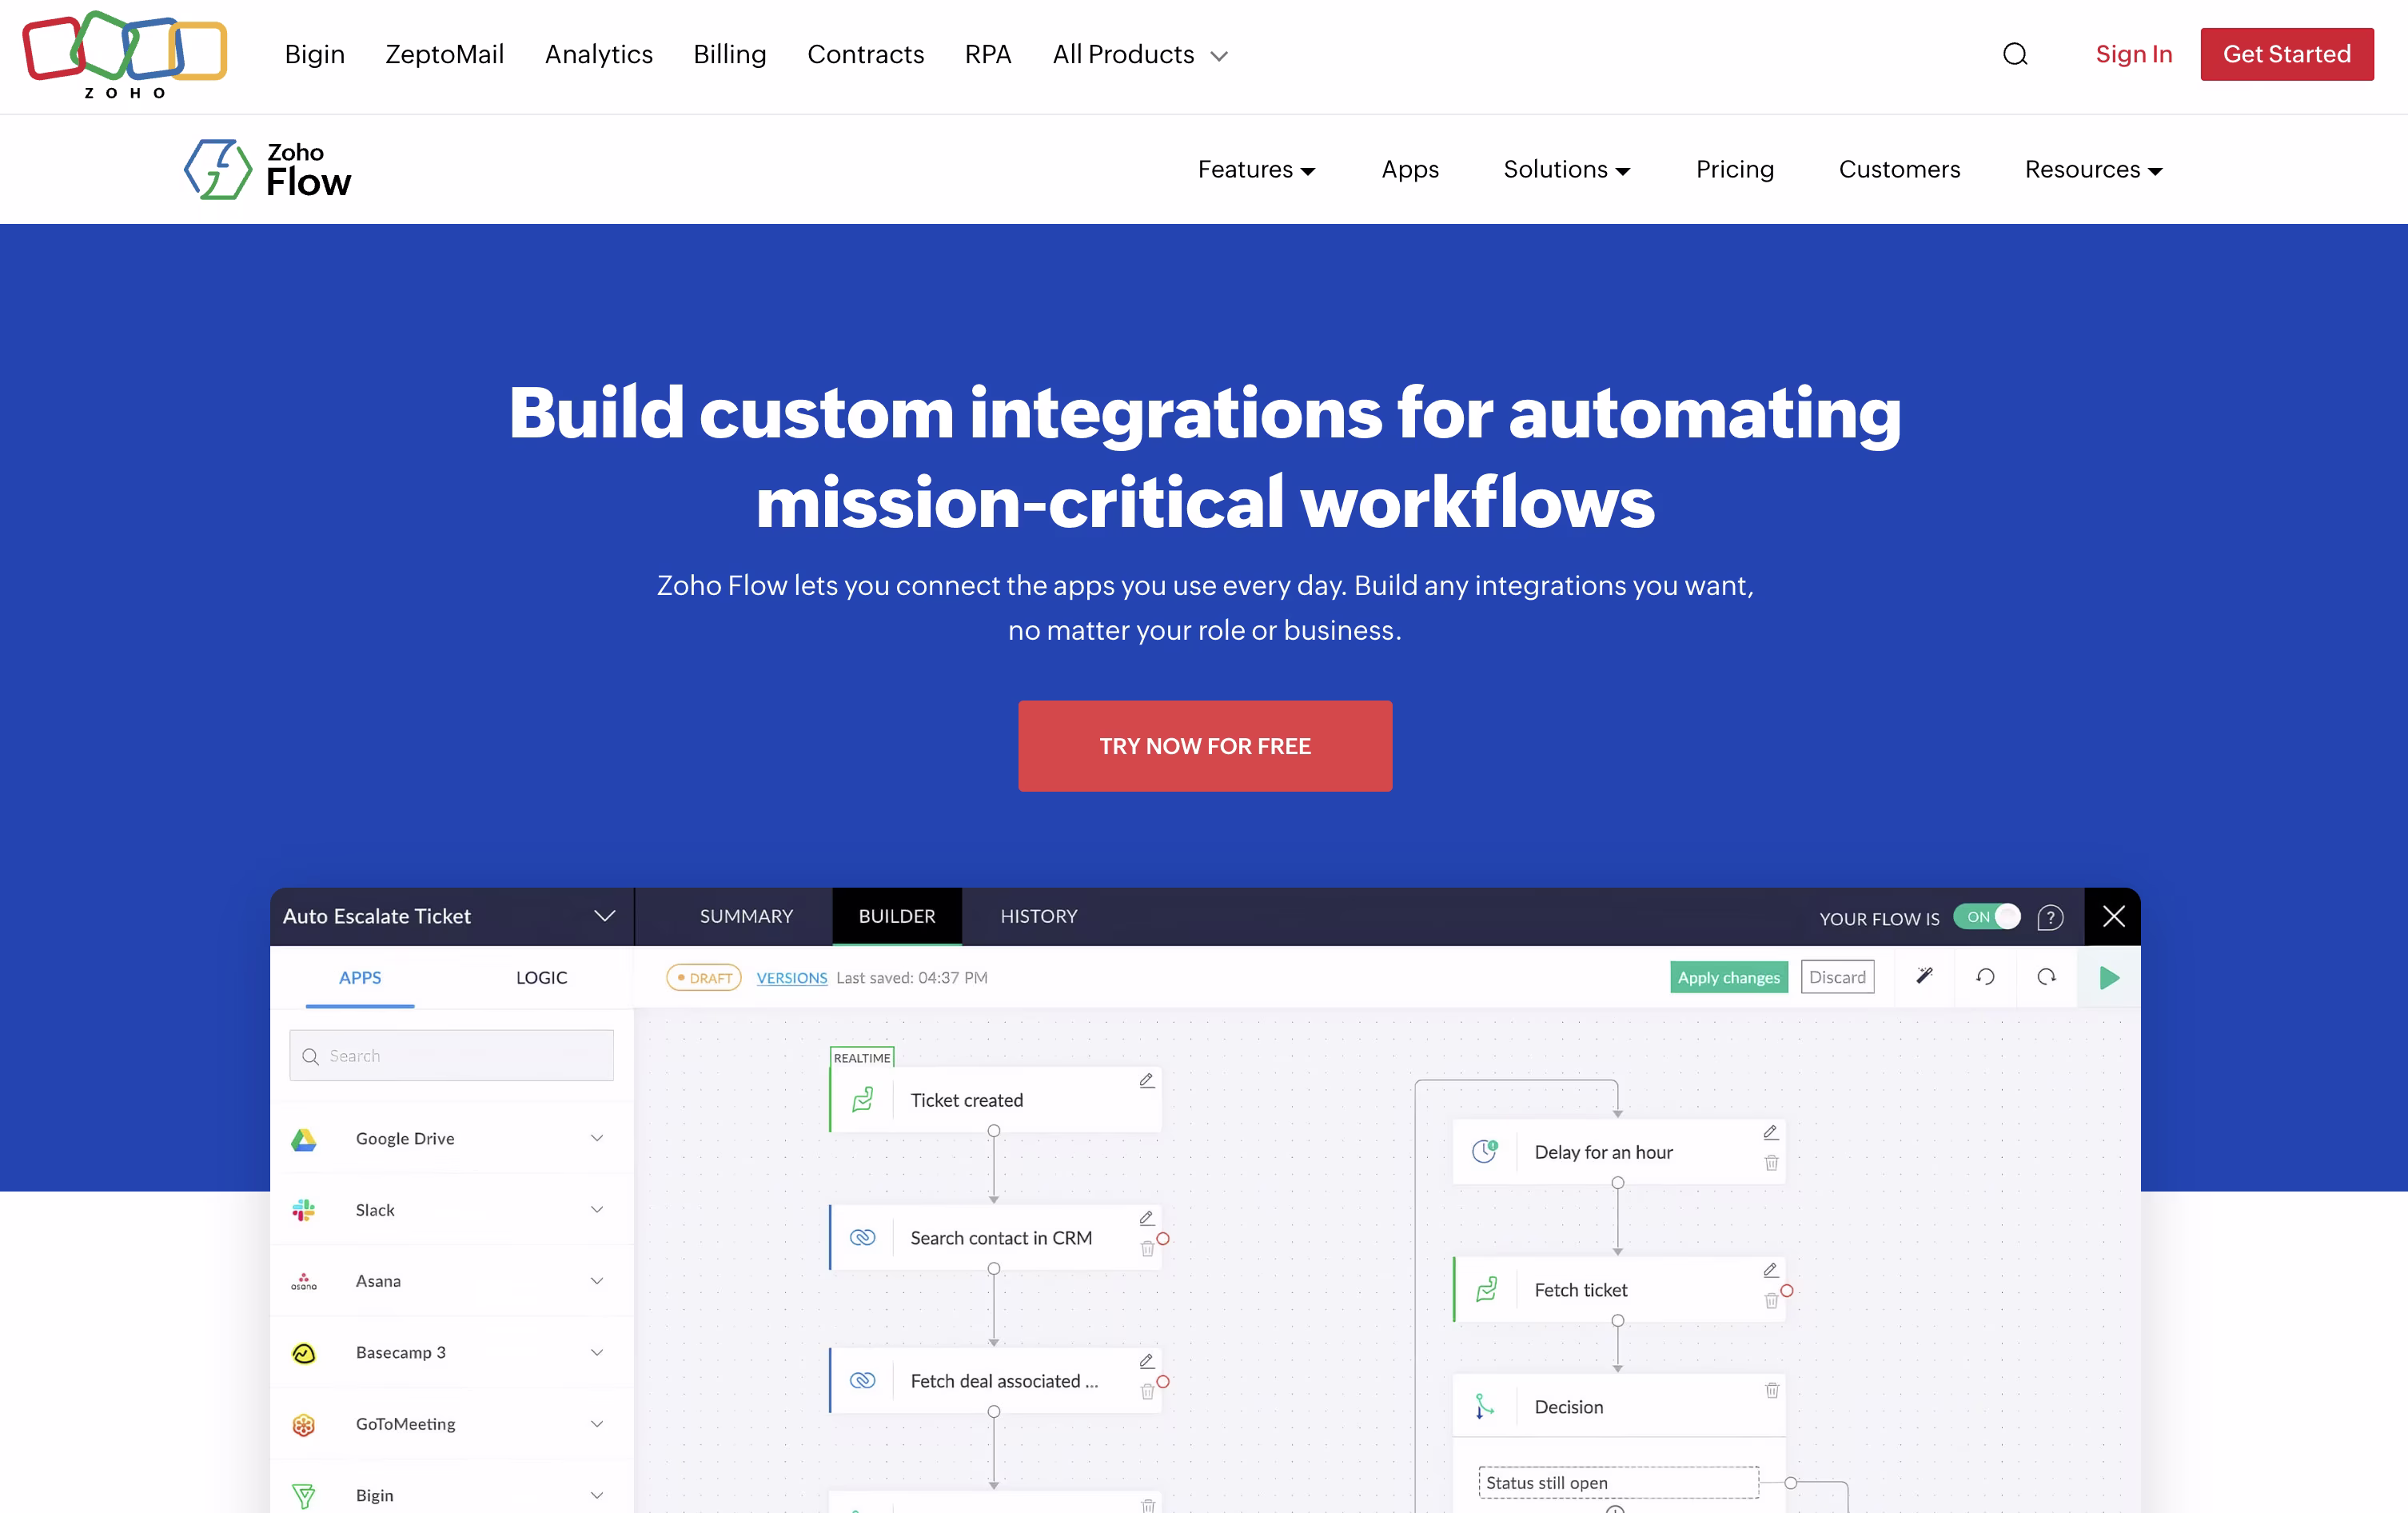Click the Analytics link in top bar
2408x1513 pixels.
click(599, 54)
